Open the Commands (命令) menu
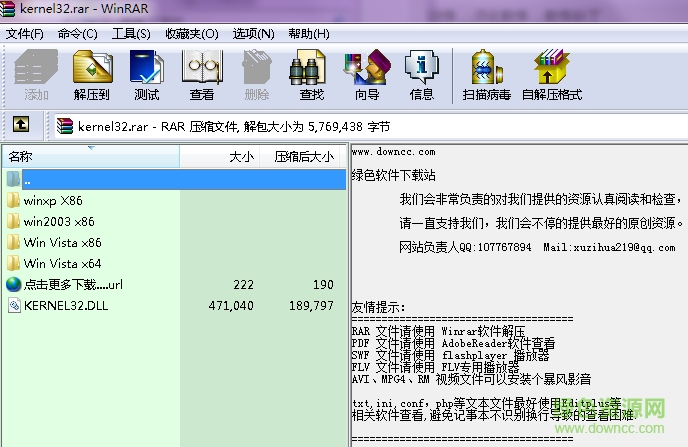The width and height of the screenshot is (688, 447). [78, 34]
